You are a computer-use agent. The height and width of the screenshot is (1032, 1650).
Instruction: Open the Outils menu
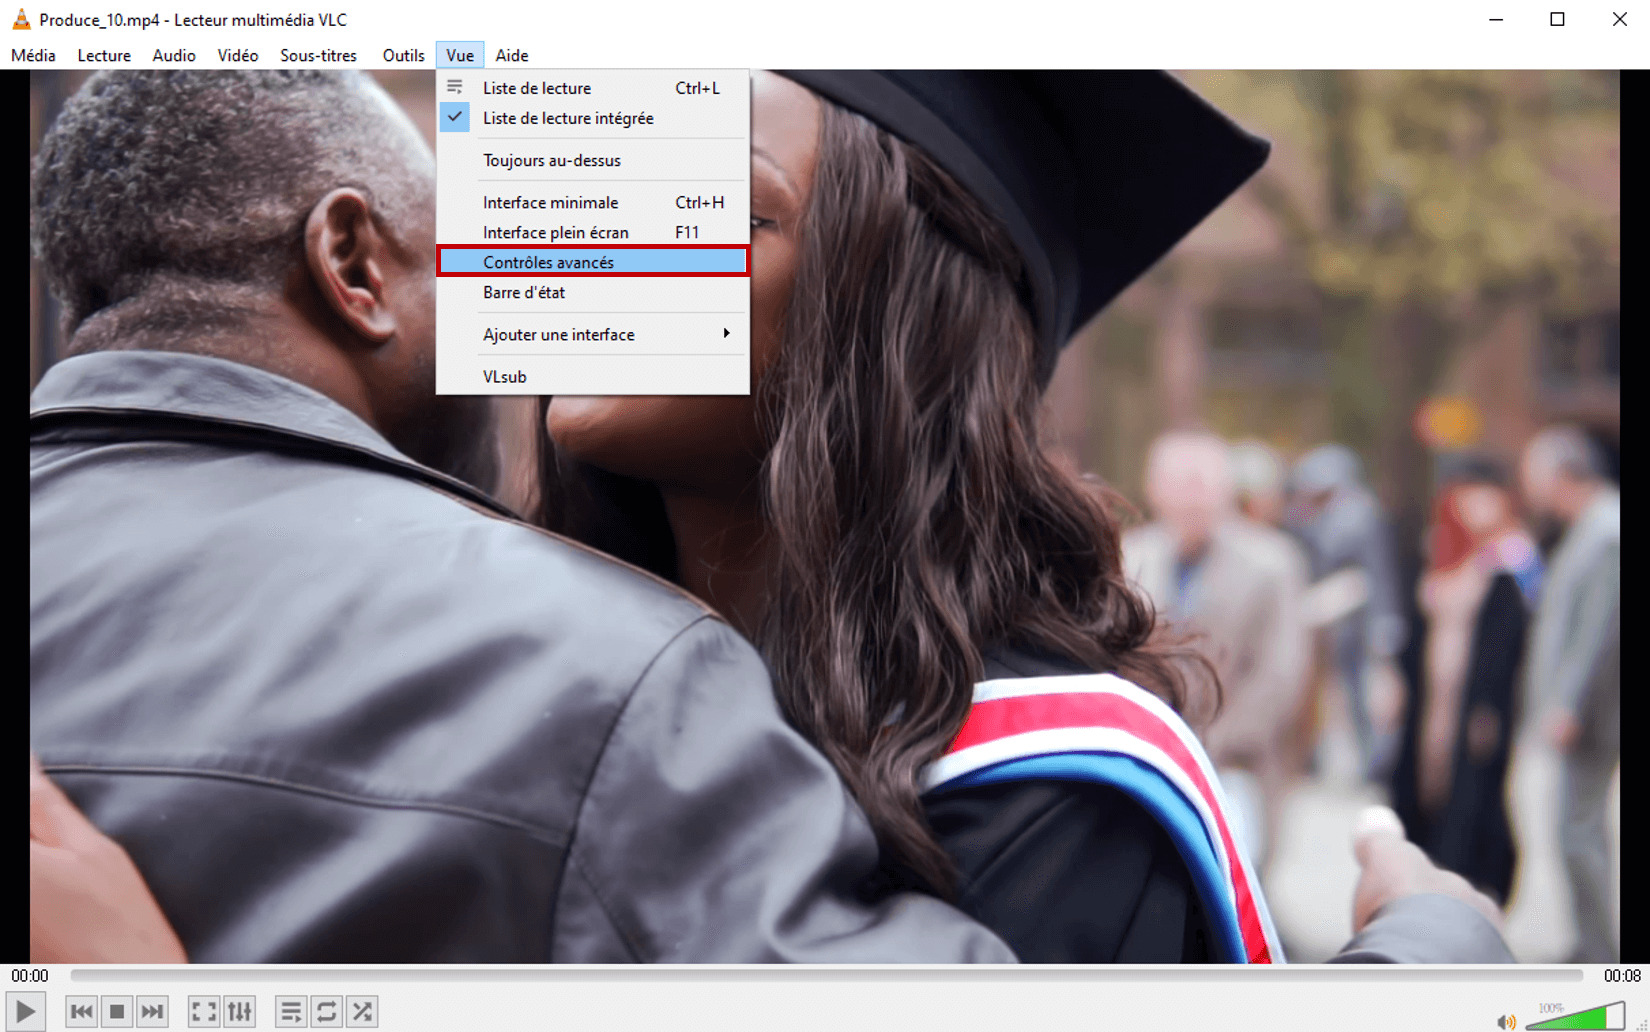point(403,55)
